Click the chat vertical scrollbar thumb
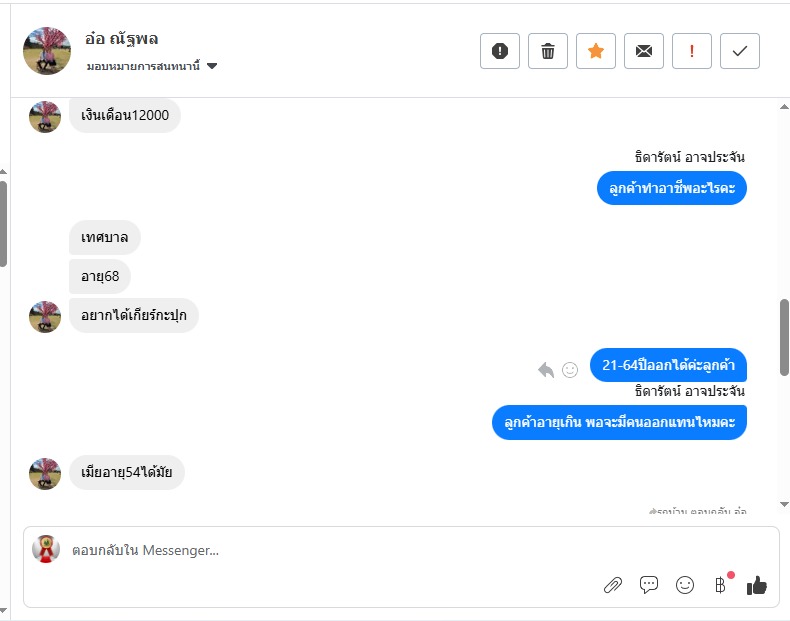This screenshot has width=790, height=621. coord(784,335)
